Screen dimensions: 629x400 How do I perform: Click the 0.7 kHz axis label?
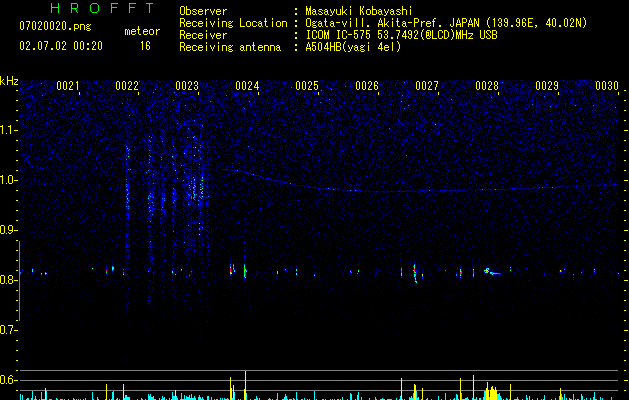tap(9, 330)
